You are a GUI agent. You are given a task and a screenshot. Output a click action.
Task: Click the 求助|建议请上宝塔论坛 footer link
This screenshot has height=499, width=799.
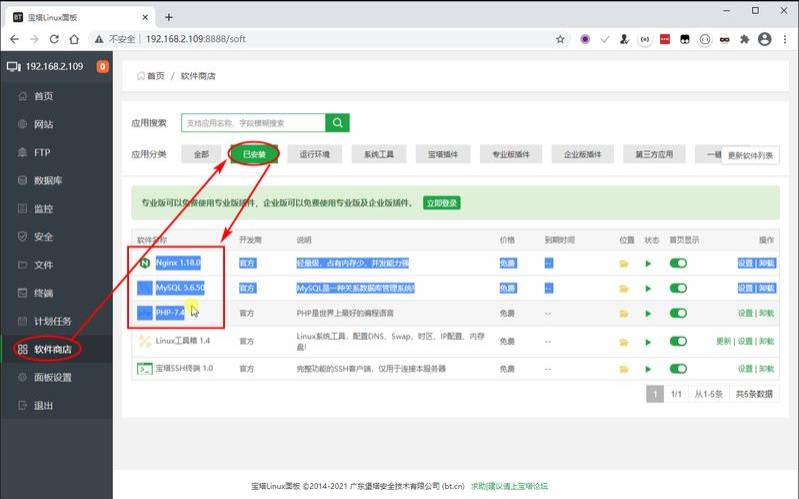[x=509, y=486]
